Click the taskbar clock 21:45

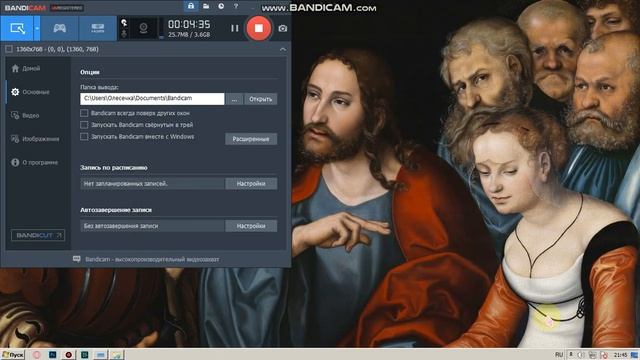[x=620, y=355]
